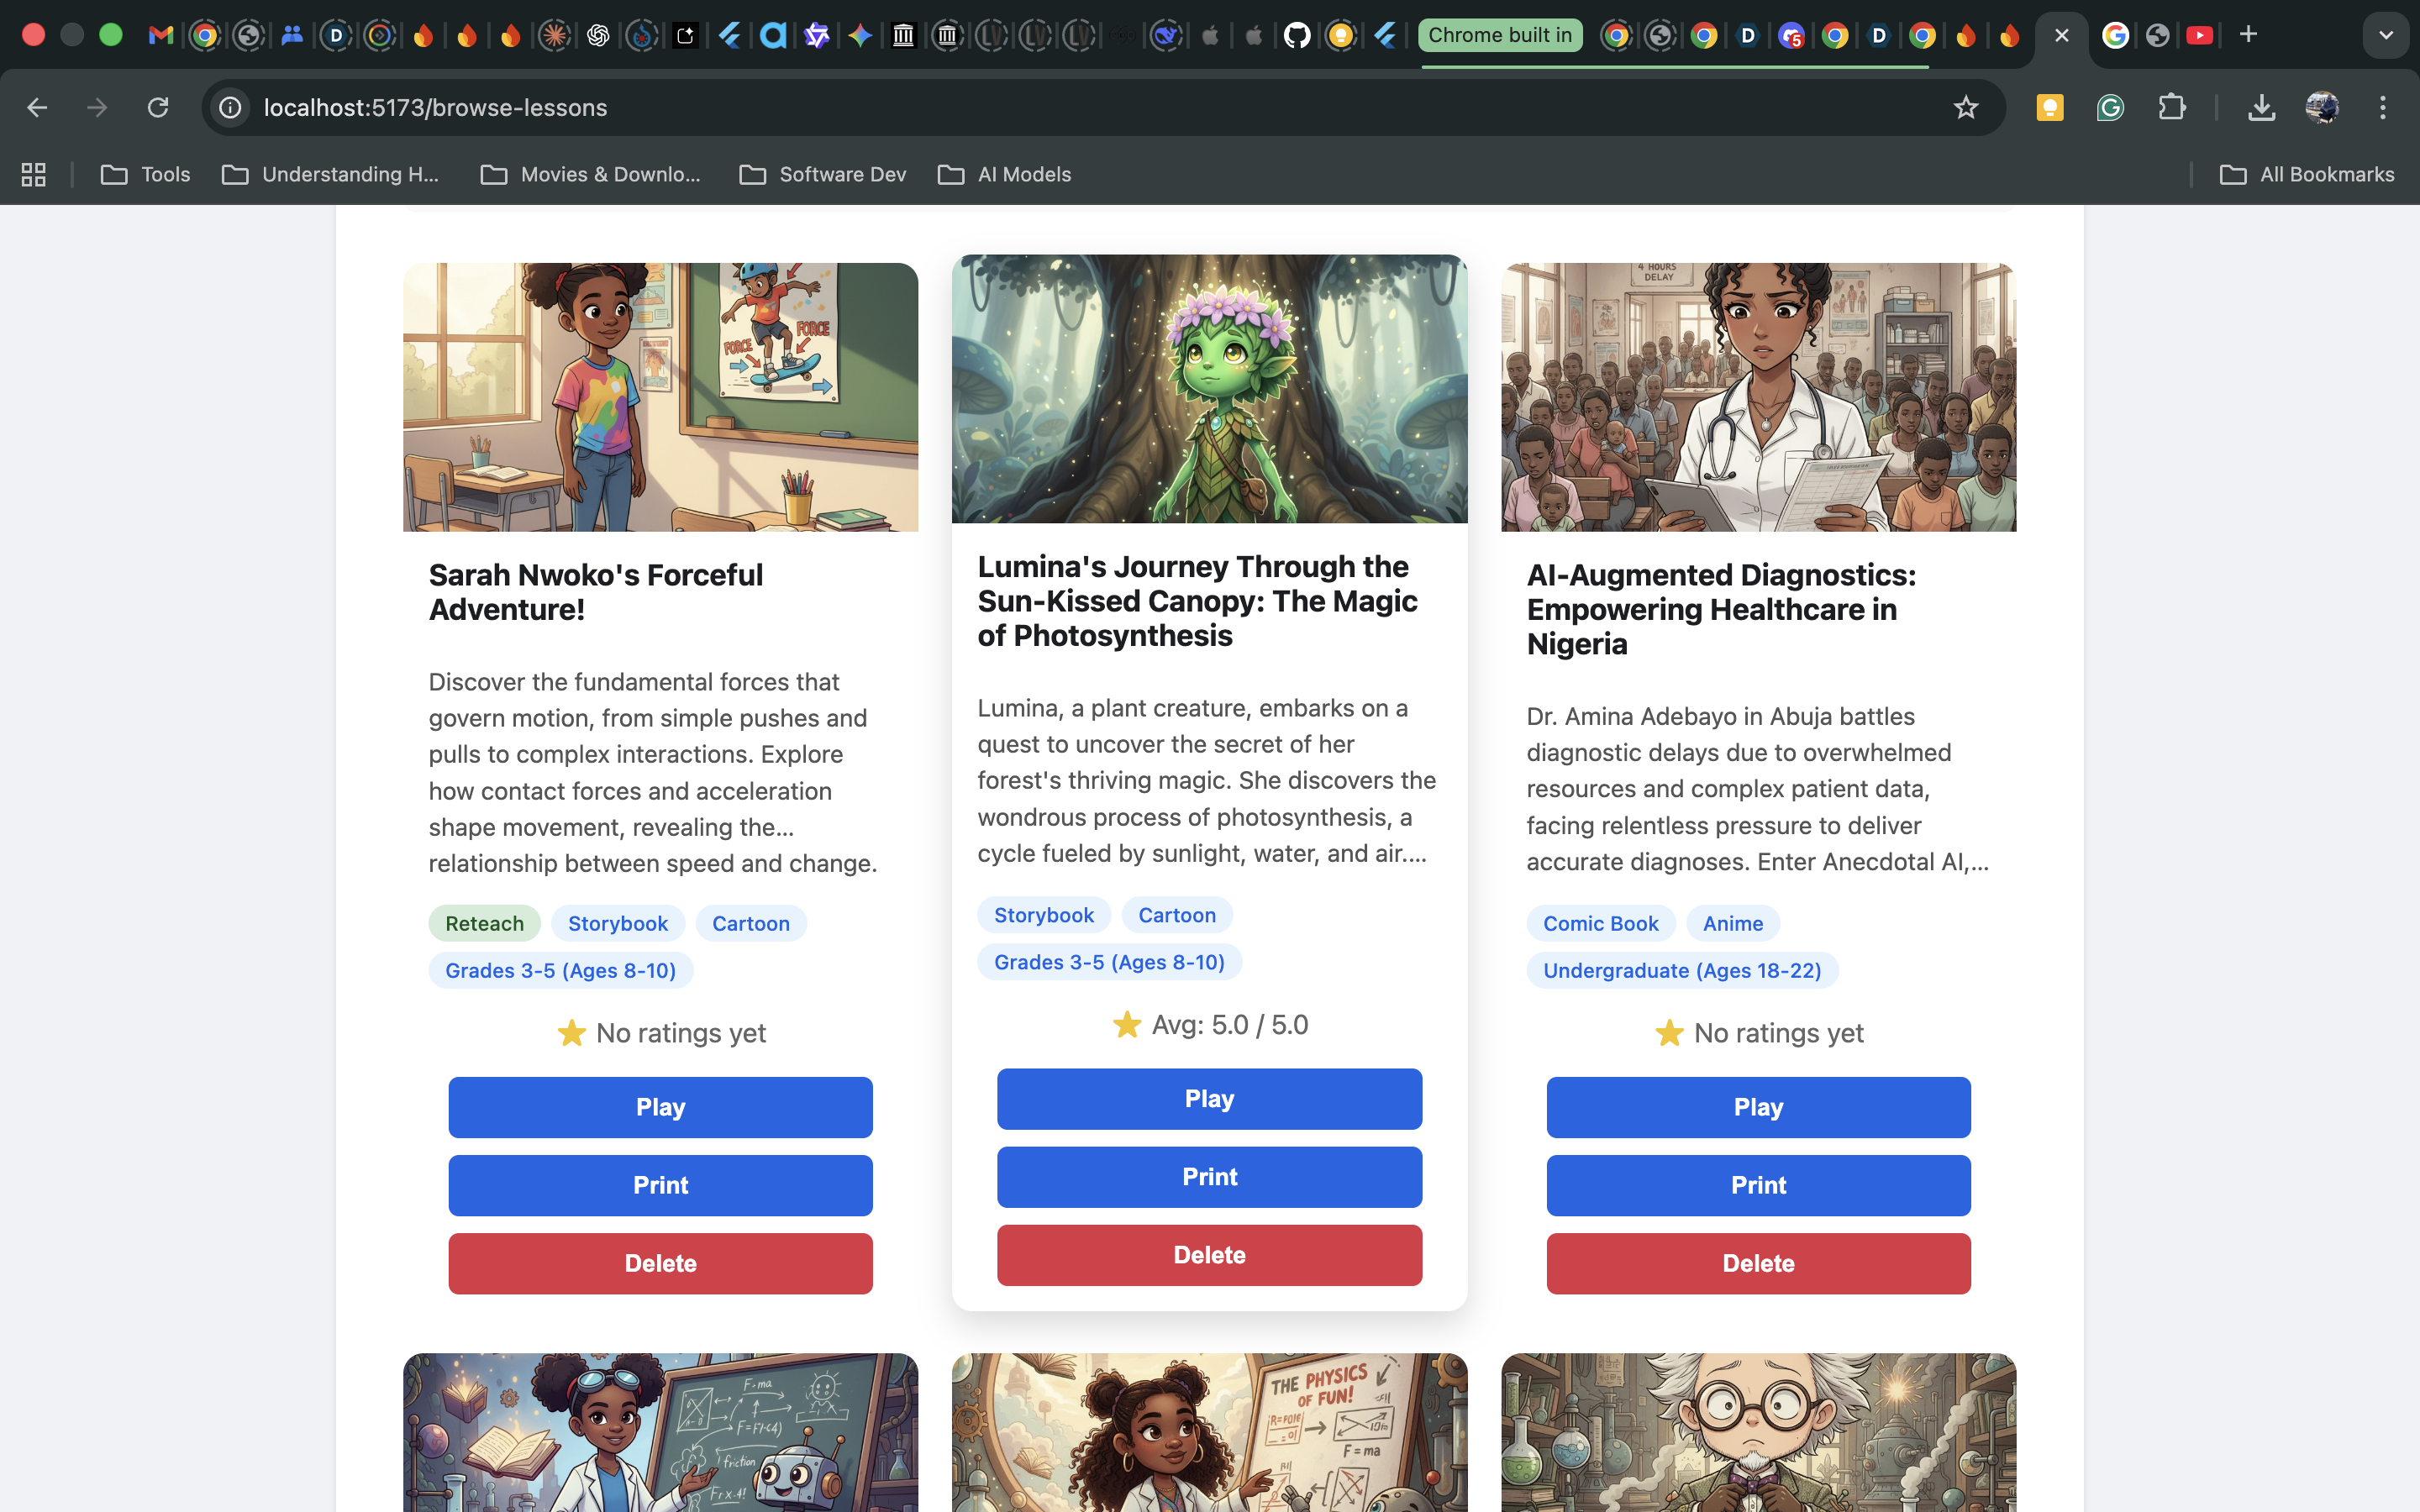
Task: Open the Software Dev bookmarks folder
Action: coord(822,174)
